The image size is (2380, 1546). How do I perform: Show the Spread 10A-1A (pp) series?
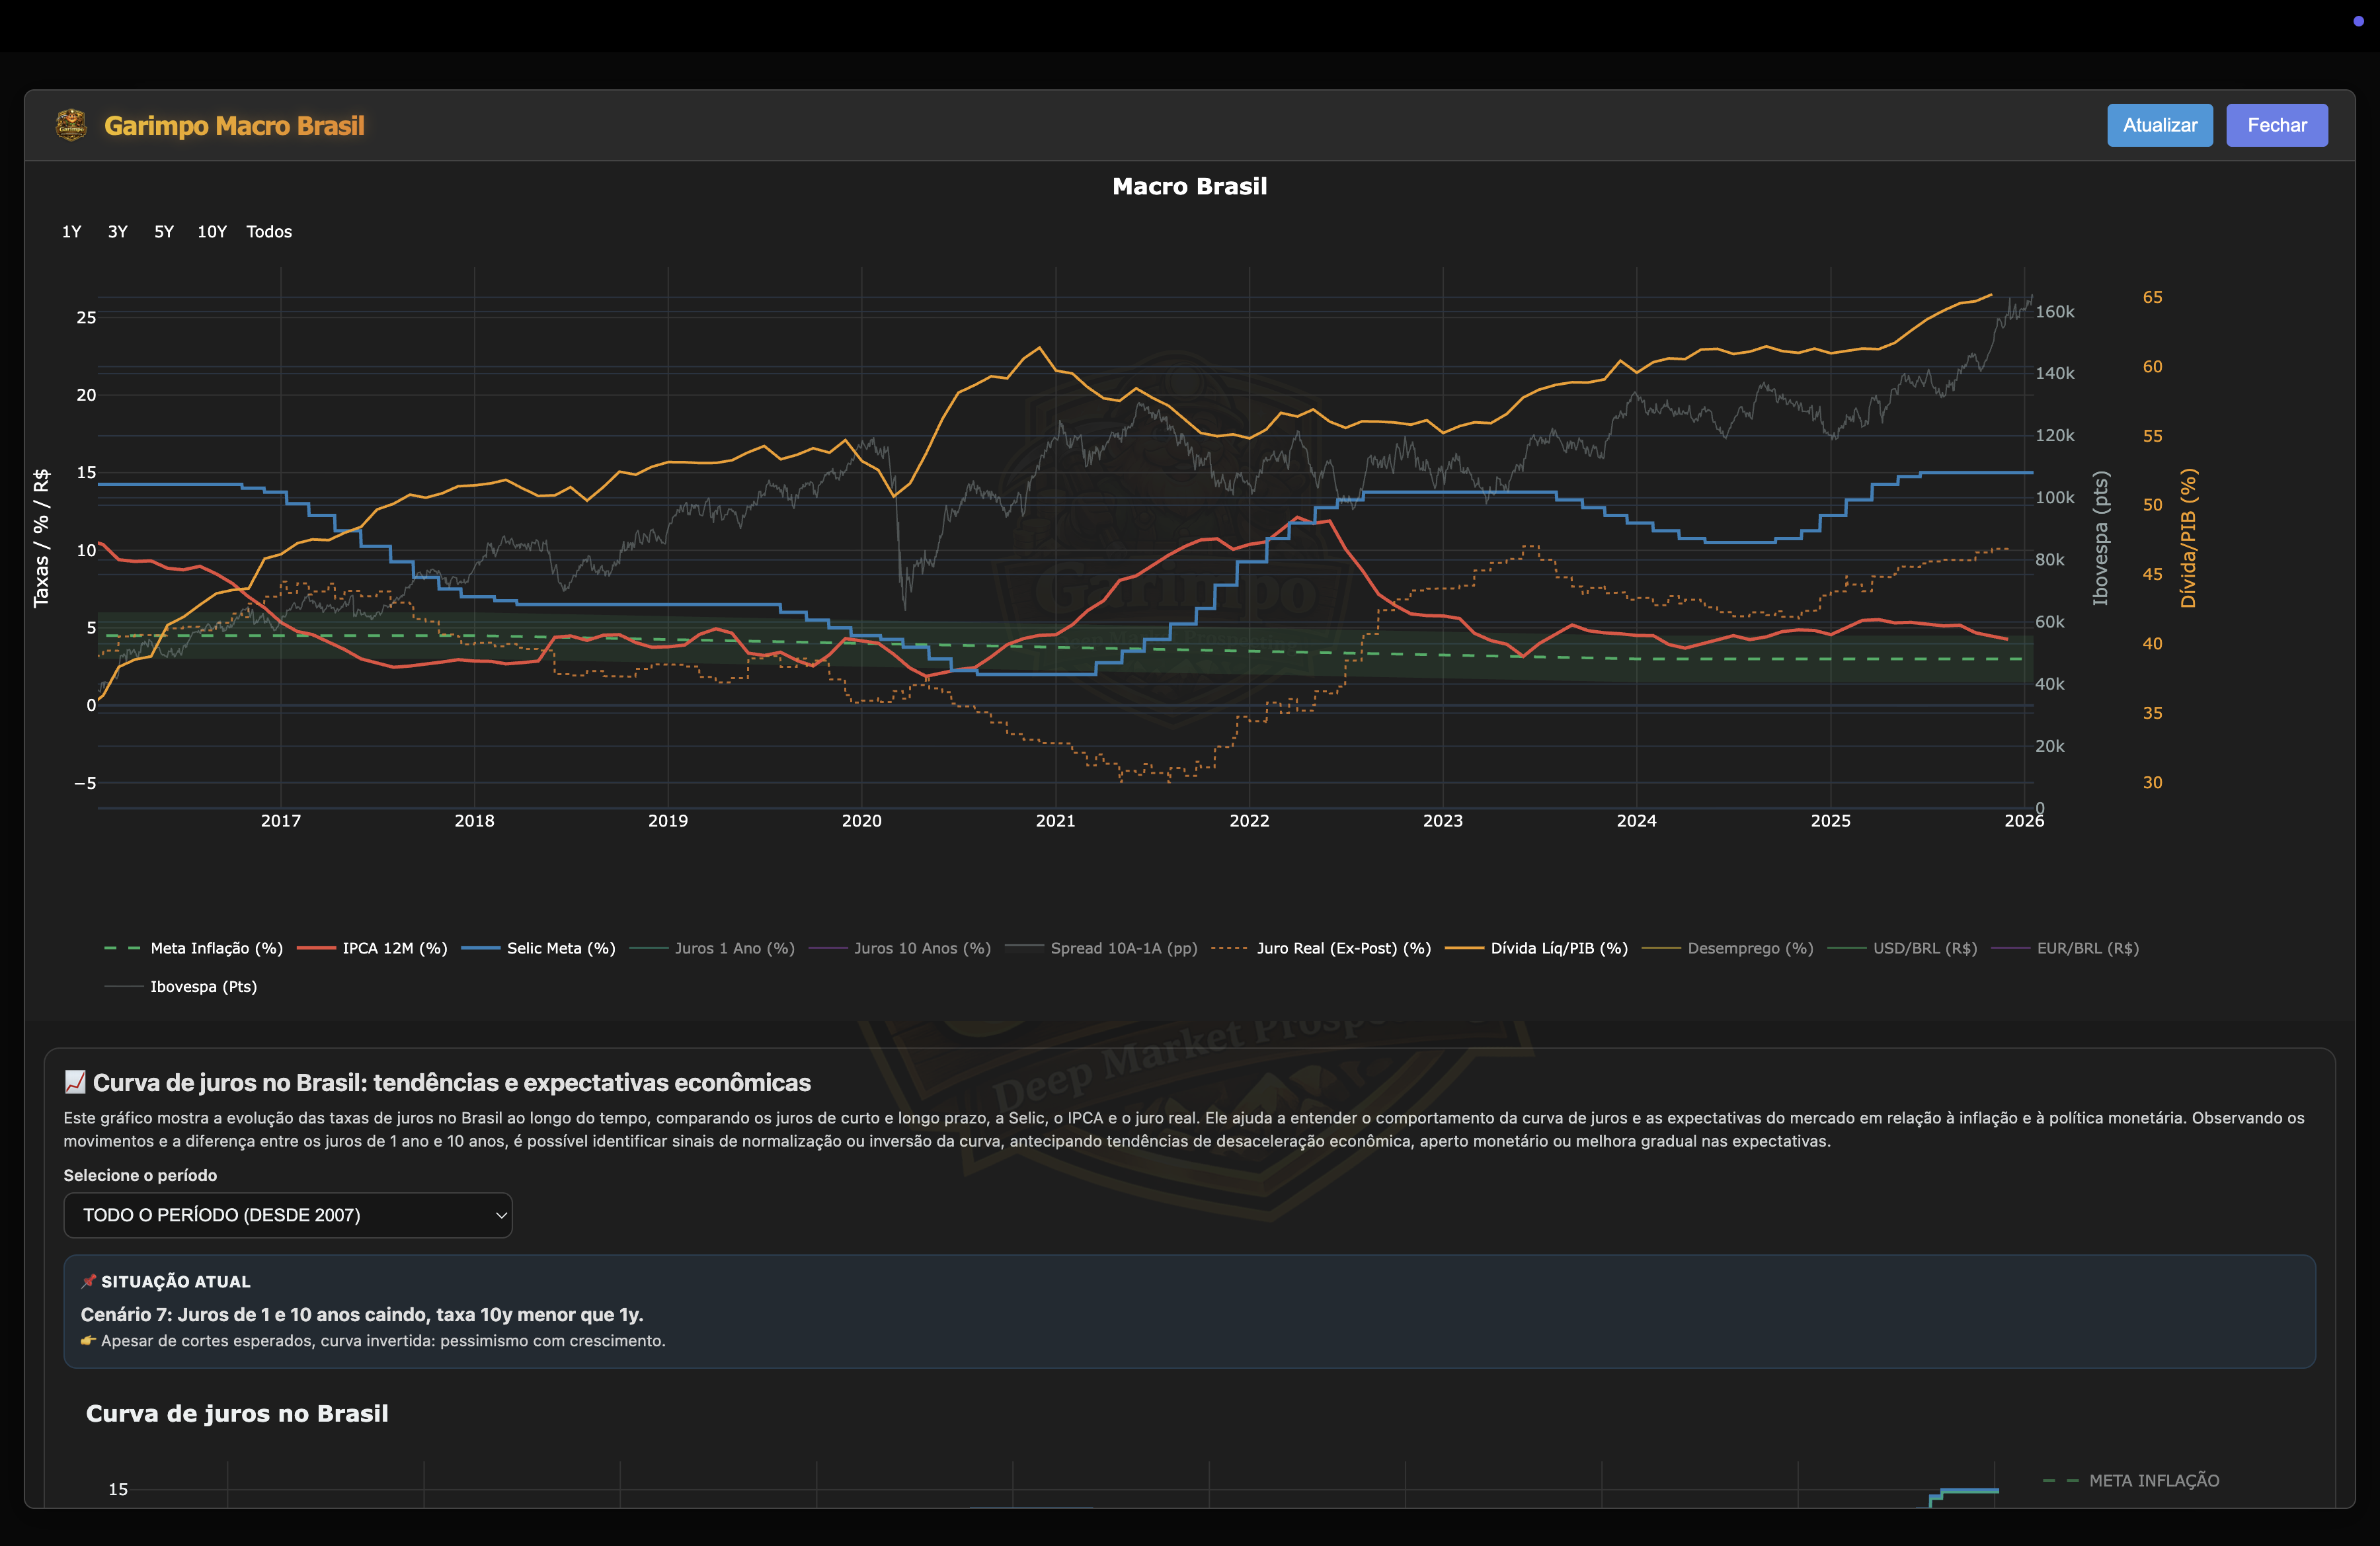point(1123,948)
